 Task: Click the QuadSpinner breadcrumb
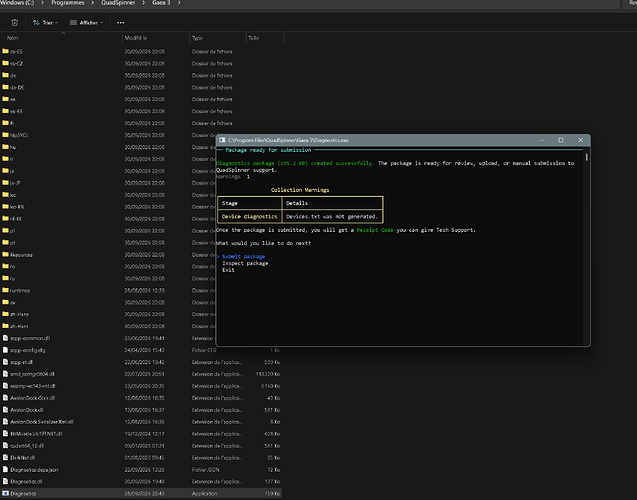click(x=118, y=3)
